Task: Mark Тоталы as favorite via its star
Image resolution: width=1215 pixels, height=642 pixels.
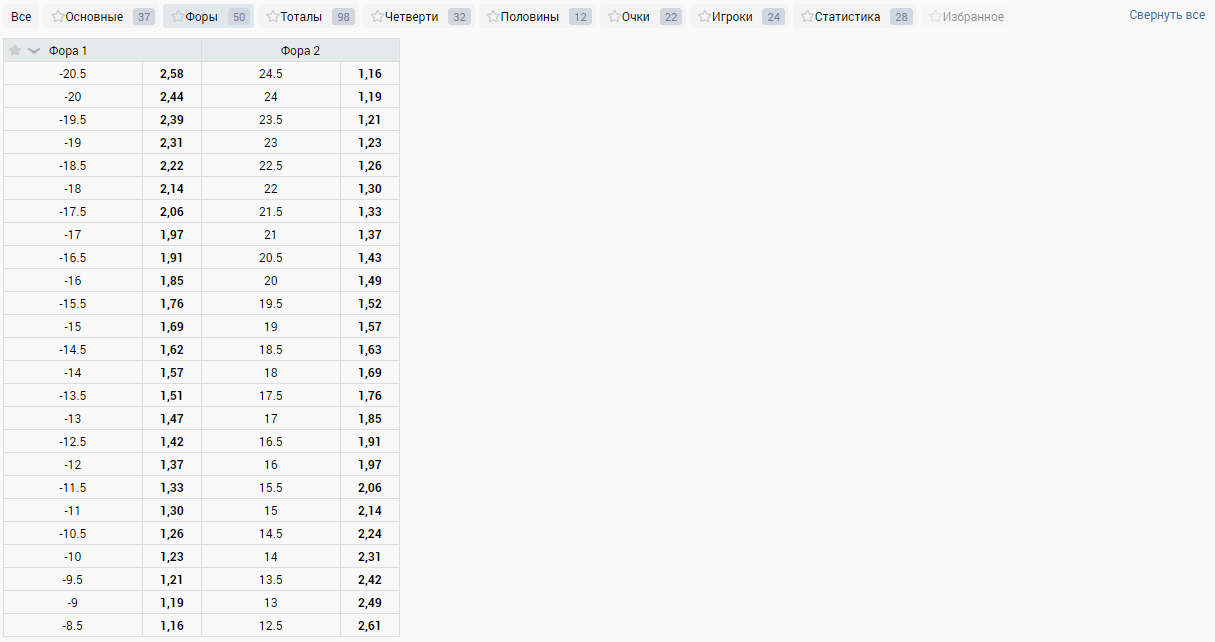Action: pos(273,17)
